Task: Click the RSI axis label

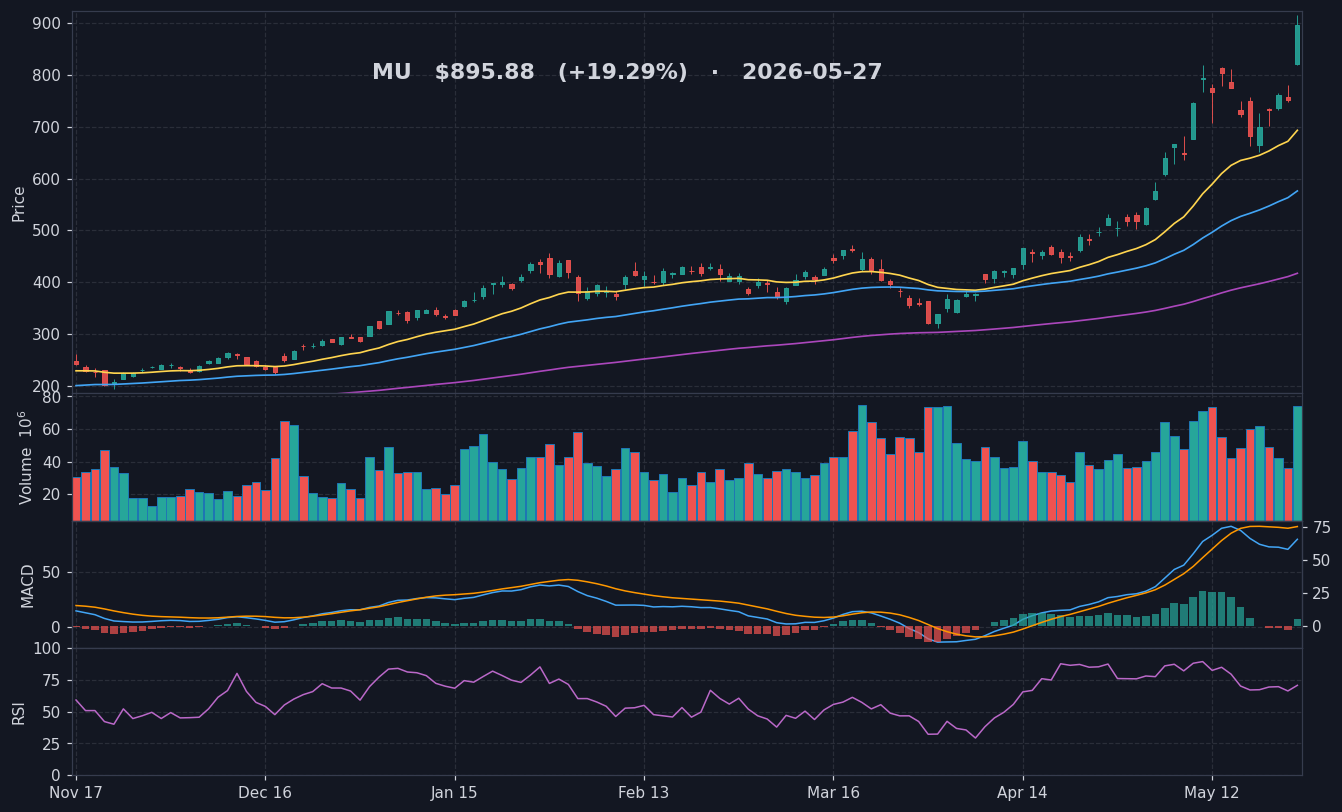Action: coord(19,712)
